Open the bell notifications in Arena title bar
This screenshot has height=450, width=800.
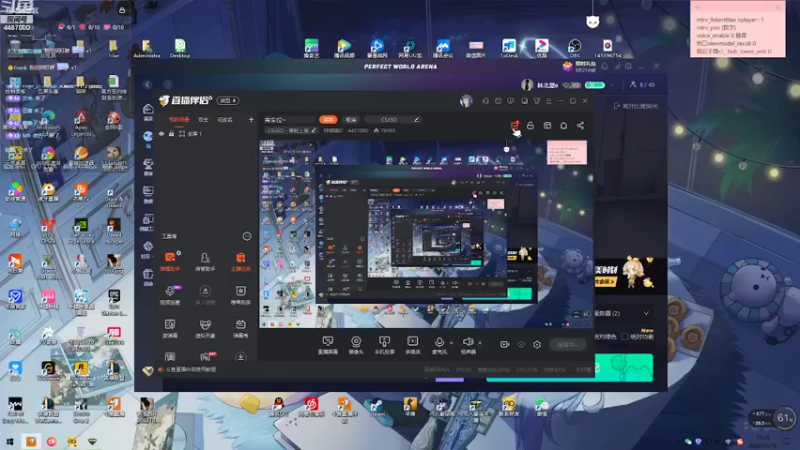pyautogui.click(x=605, y=66)
